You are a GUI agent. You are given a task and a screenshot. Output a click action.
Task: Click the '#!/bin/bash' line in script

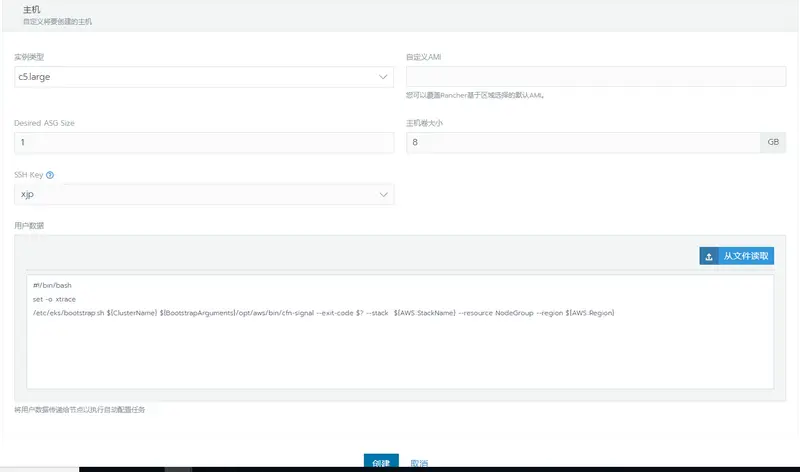coord(52,285)
